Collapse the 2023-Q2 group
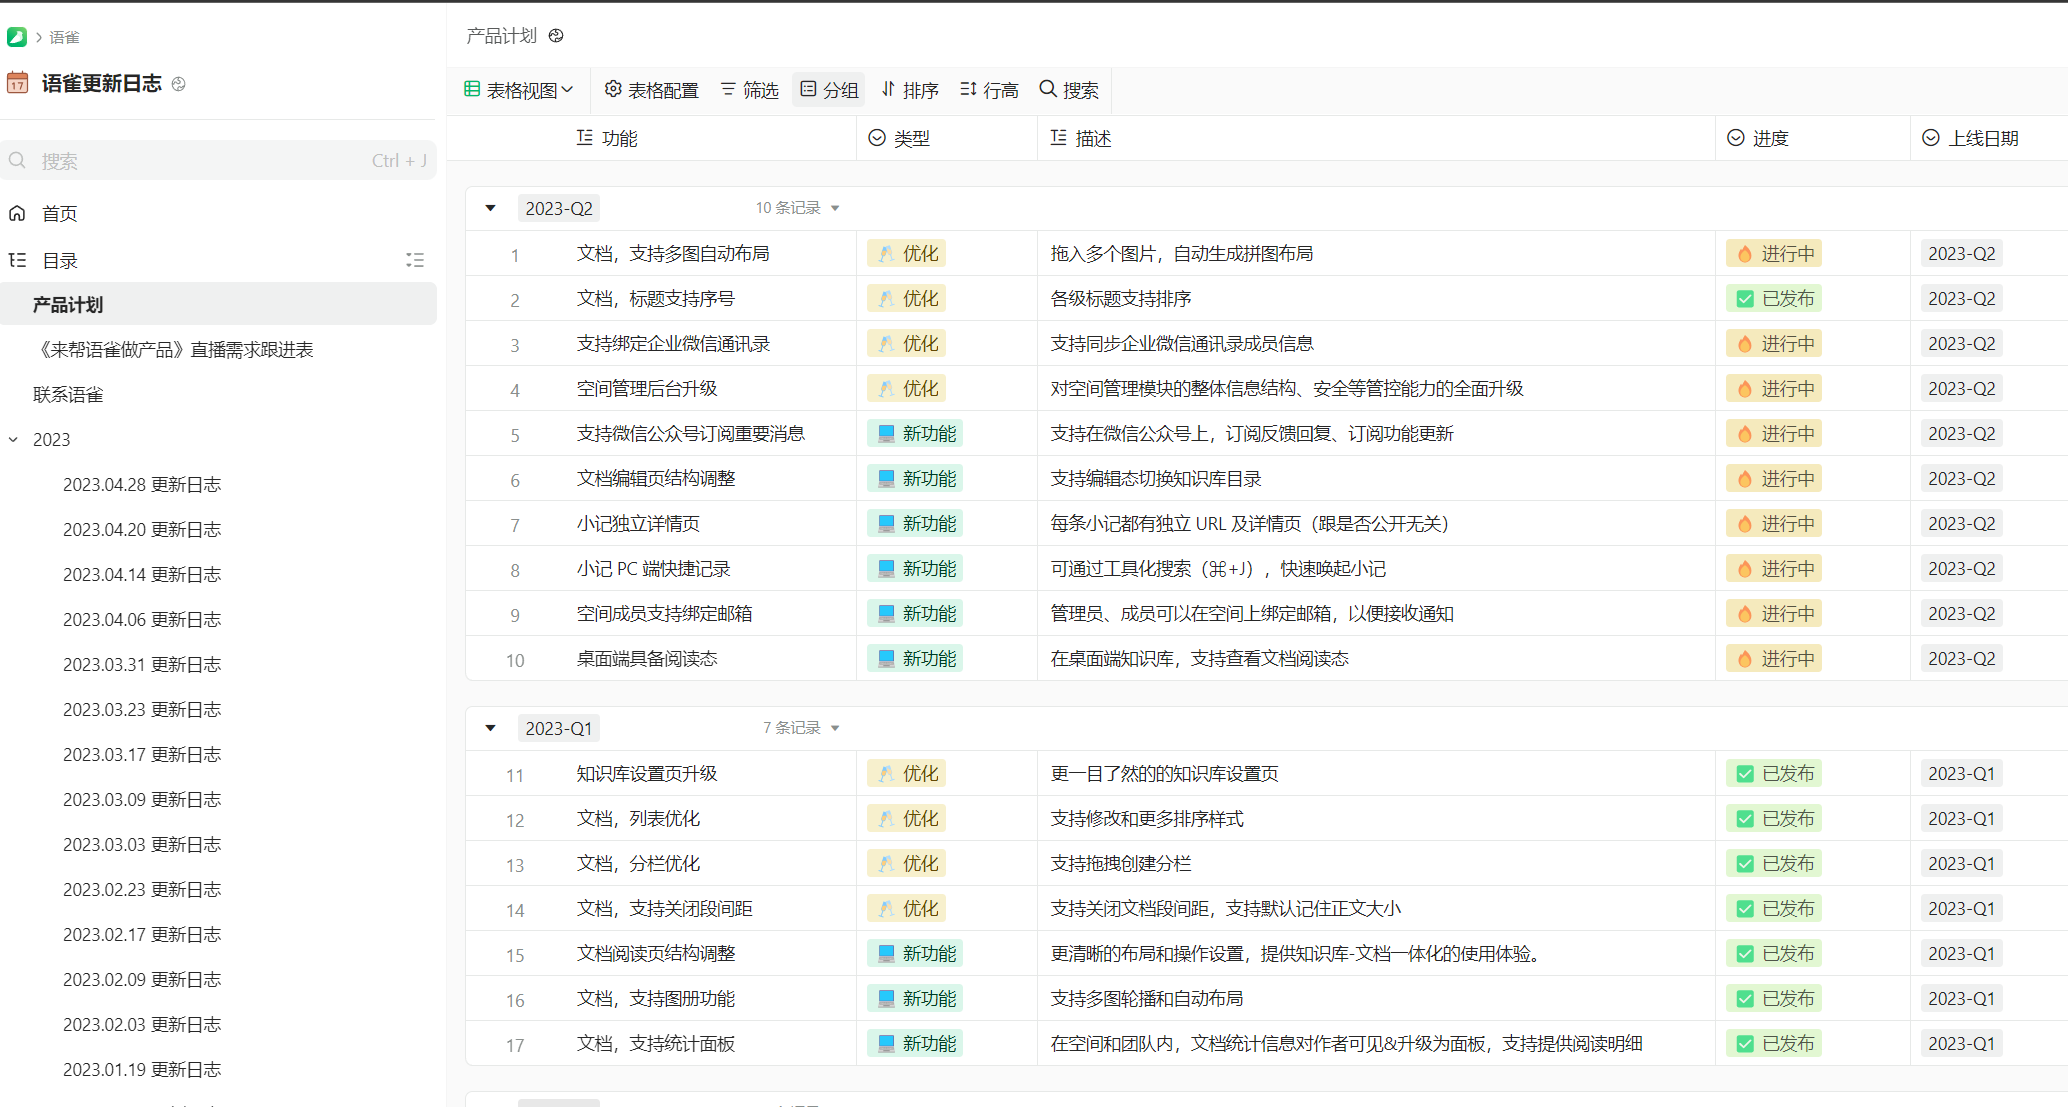 490,208
